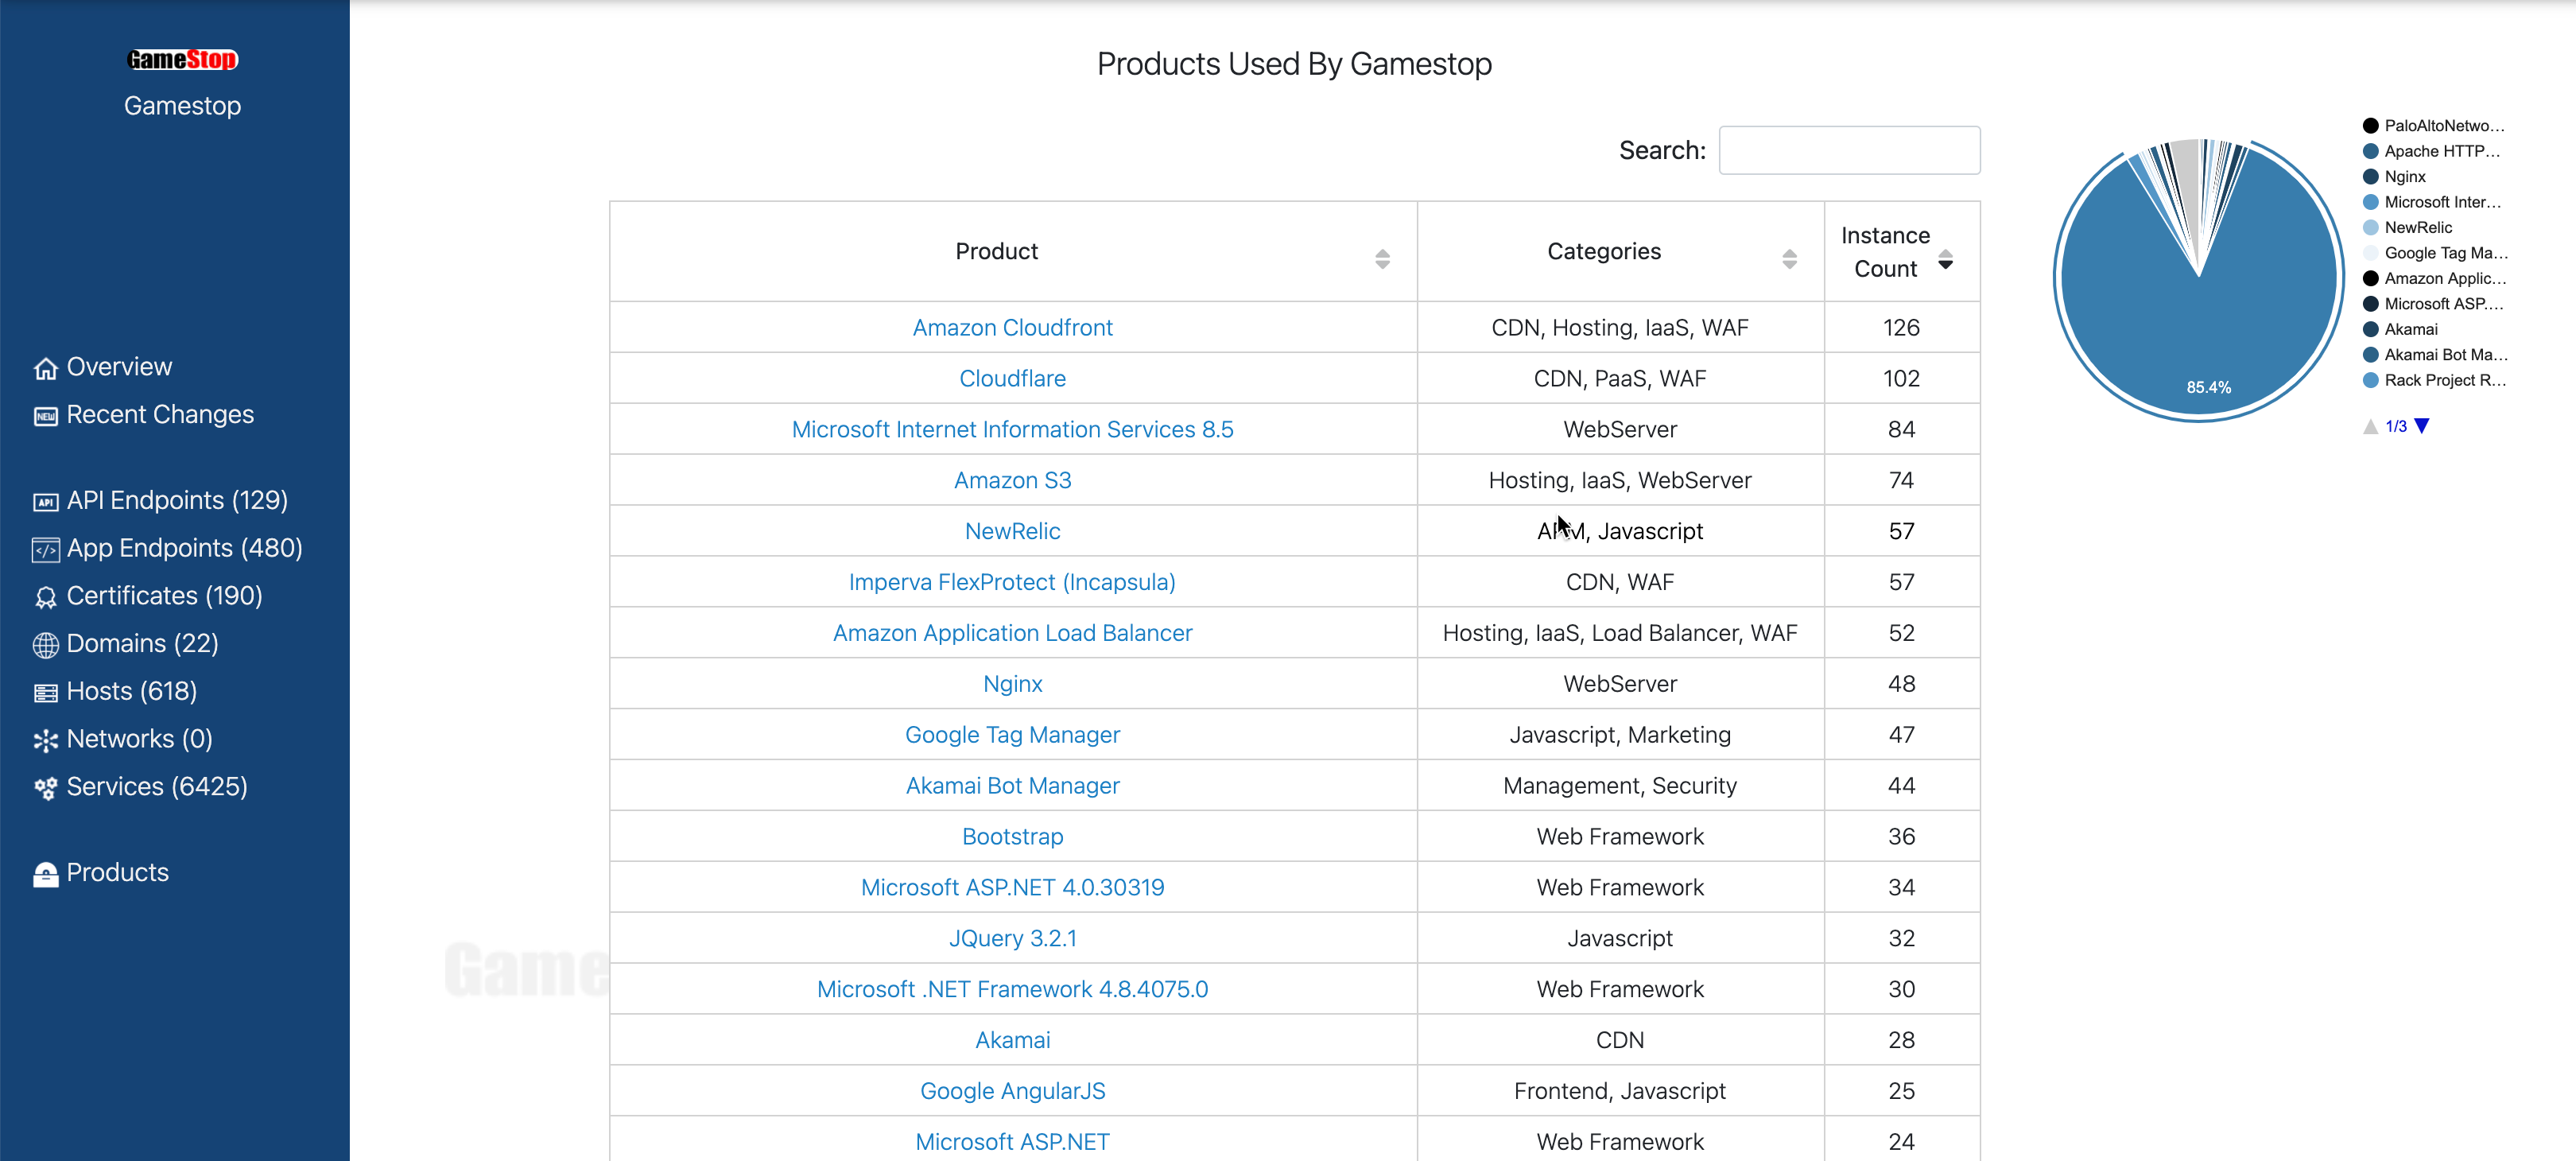Click 'CDN, PaaS, WAF' category cell

click(1620, 378)
